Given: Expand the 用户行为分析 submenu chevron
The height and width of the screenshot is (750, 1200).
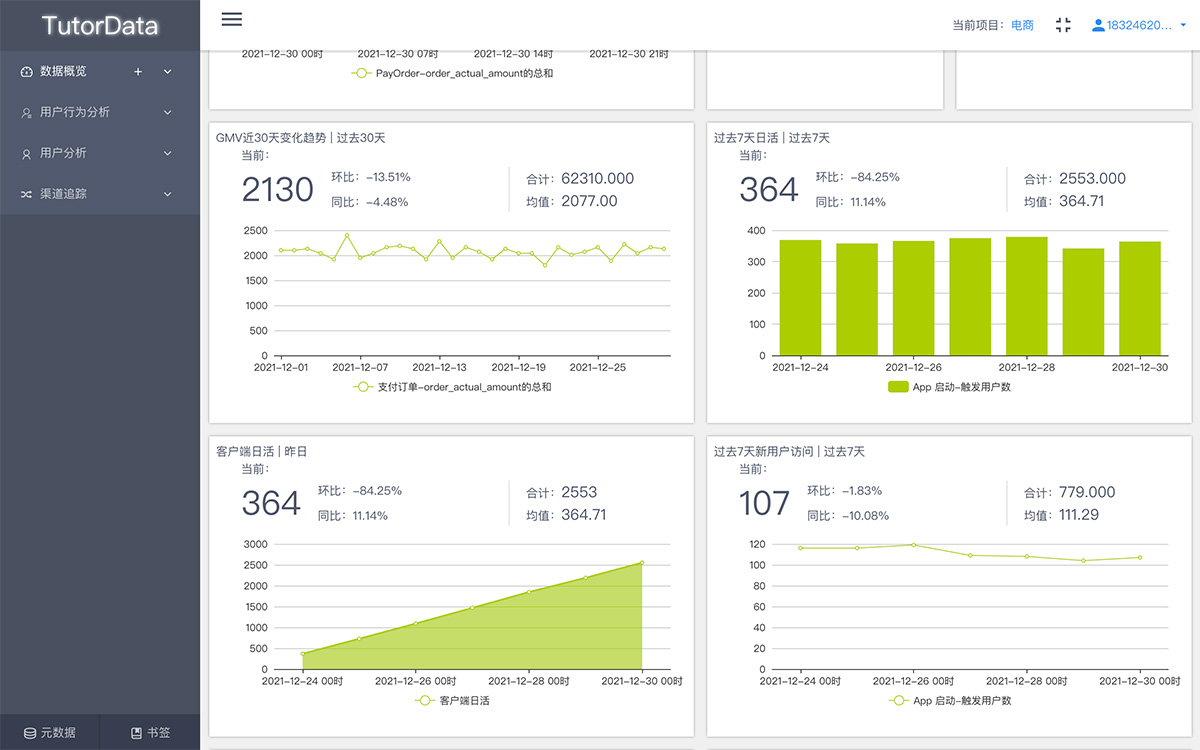Looking at the screenshot, I should click(167, 113).
